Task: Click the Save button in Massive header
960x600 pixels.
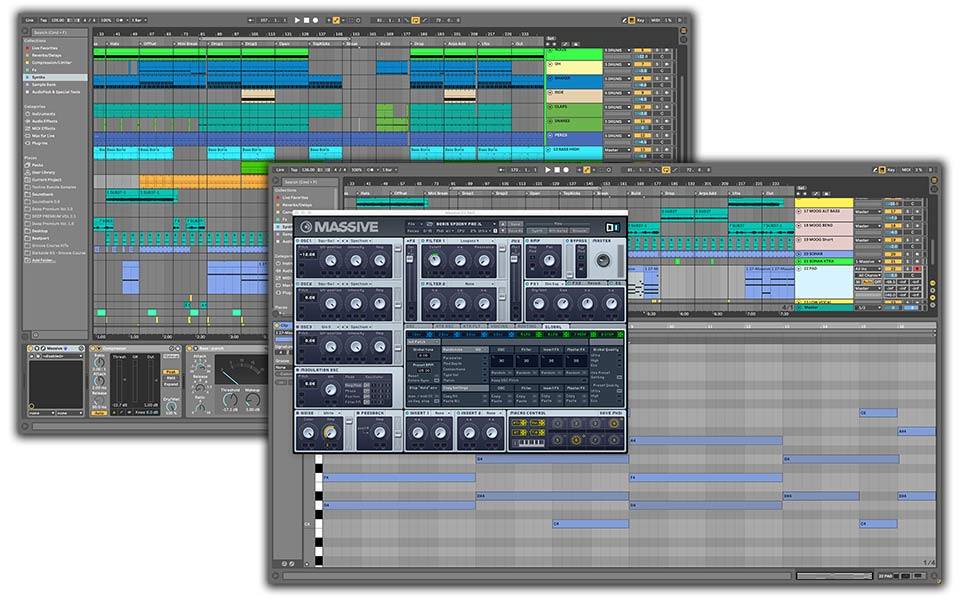Action: click(x=516, y=224)
